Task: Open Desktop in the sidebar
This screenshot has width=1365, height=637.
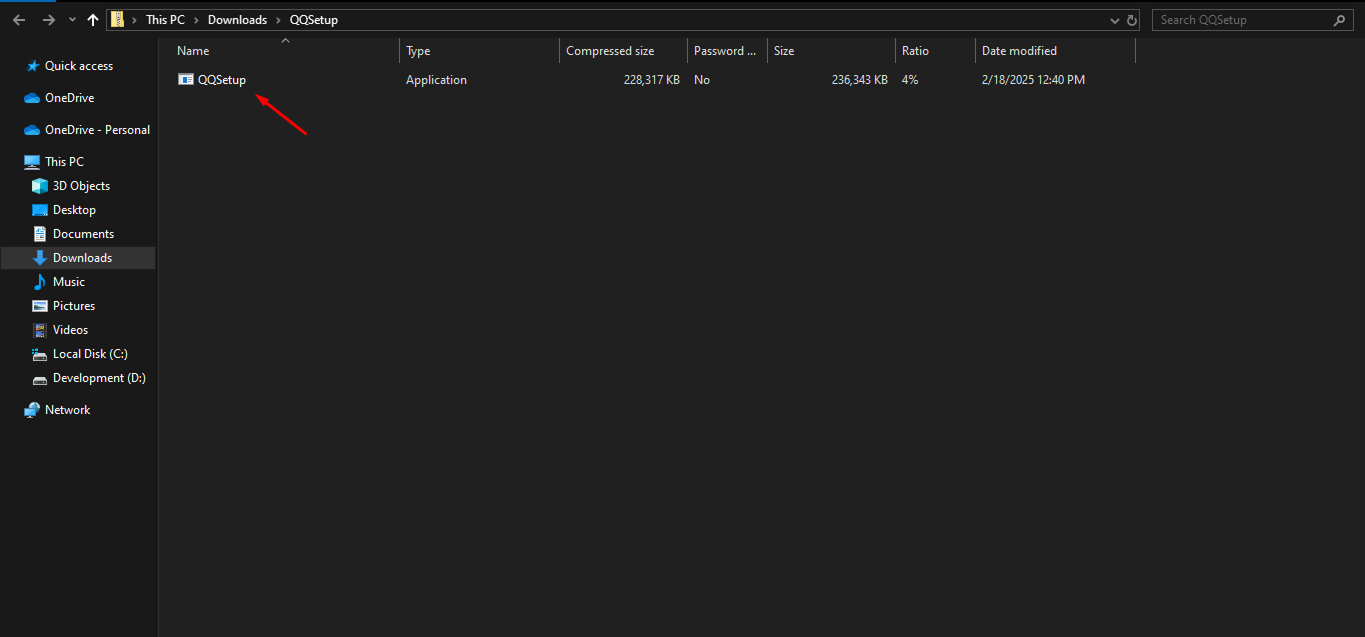Action: 75,210
